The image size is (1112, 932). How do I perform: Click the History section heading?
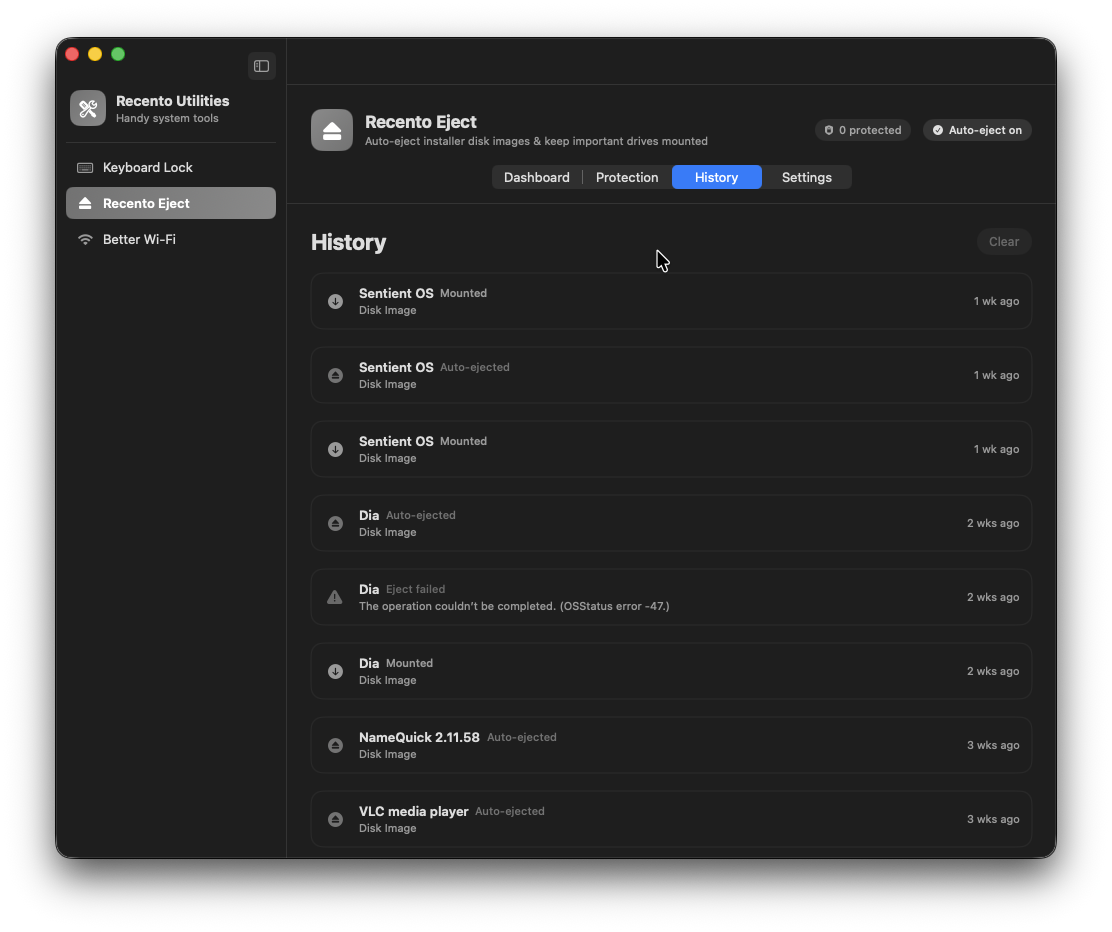coord(348,243)
